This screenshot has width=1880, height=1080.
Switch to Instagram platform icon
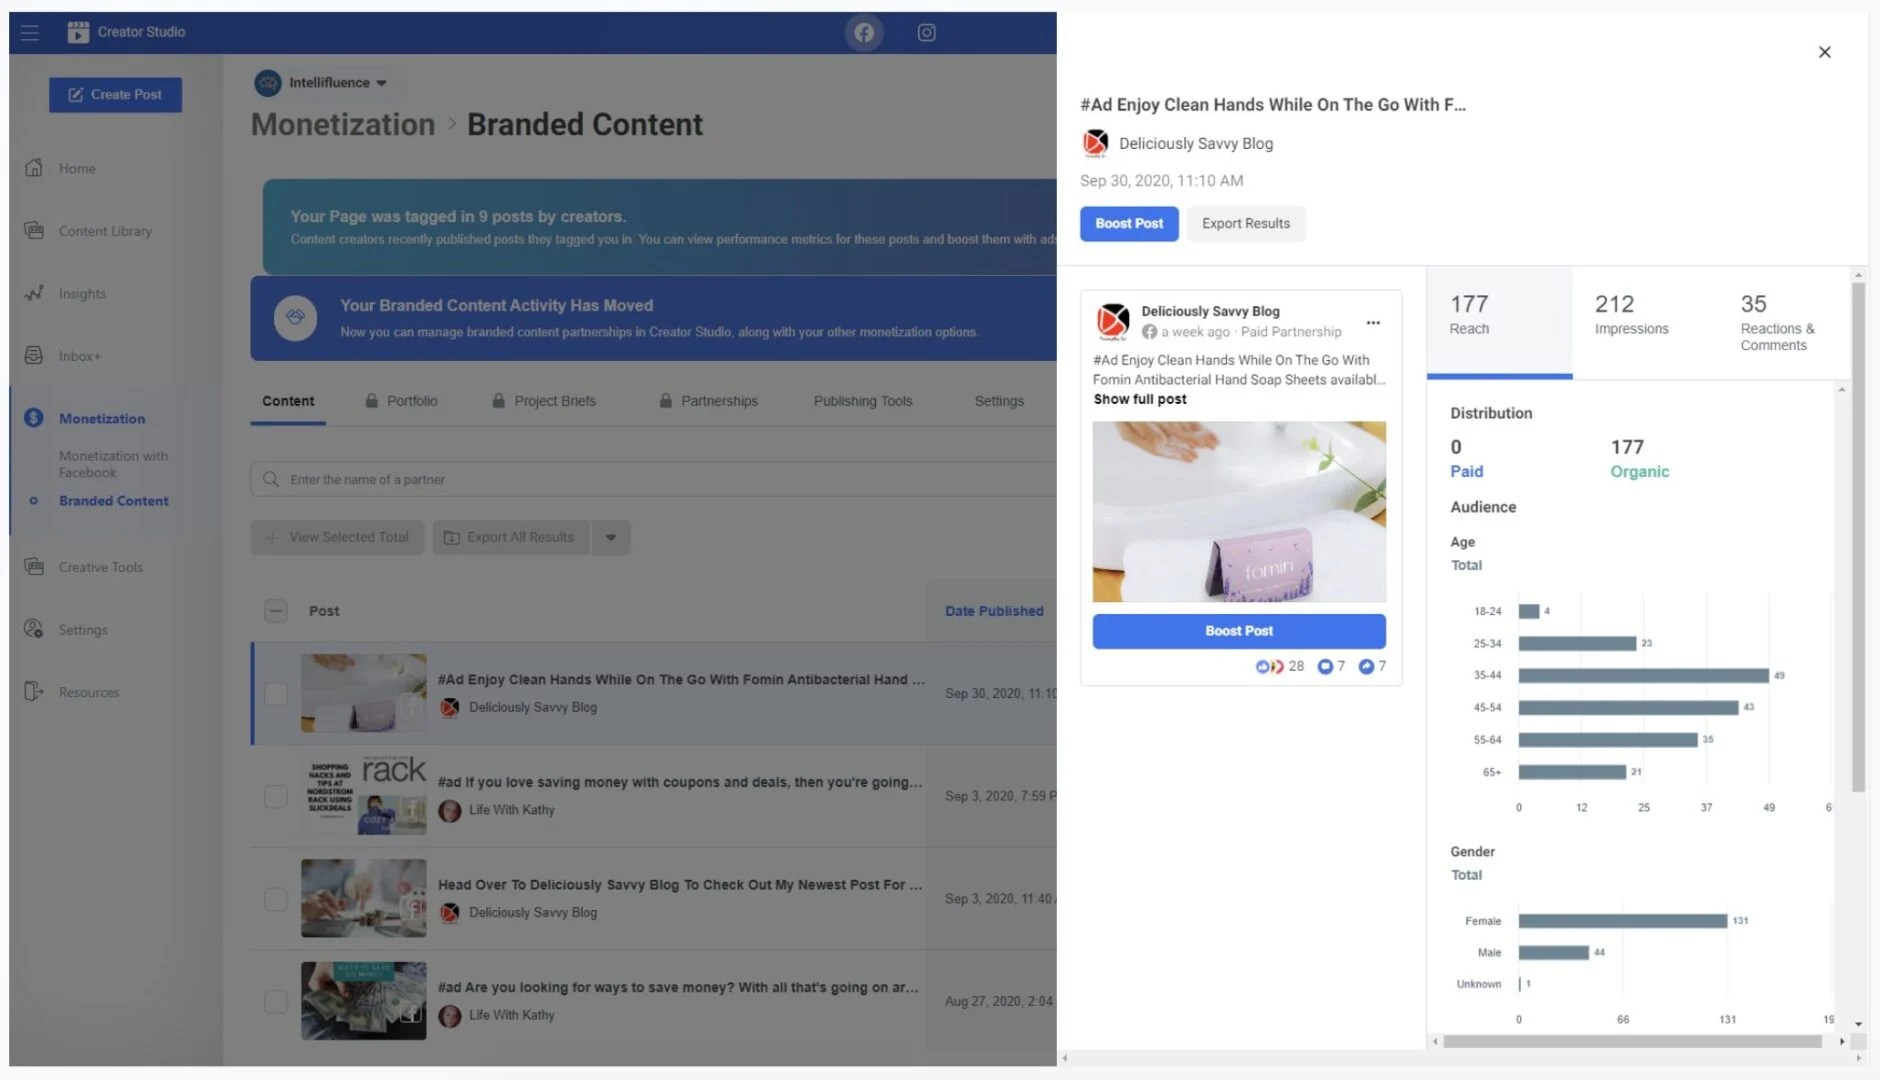[927, 32]
